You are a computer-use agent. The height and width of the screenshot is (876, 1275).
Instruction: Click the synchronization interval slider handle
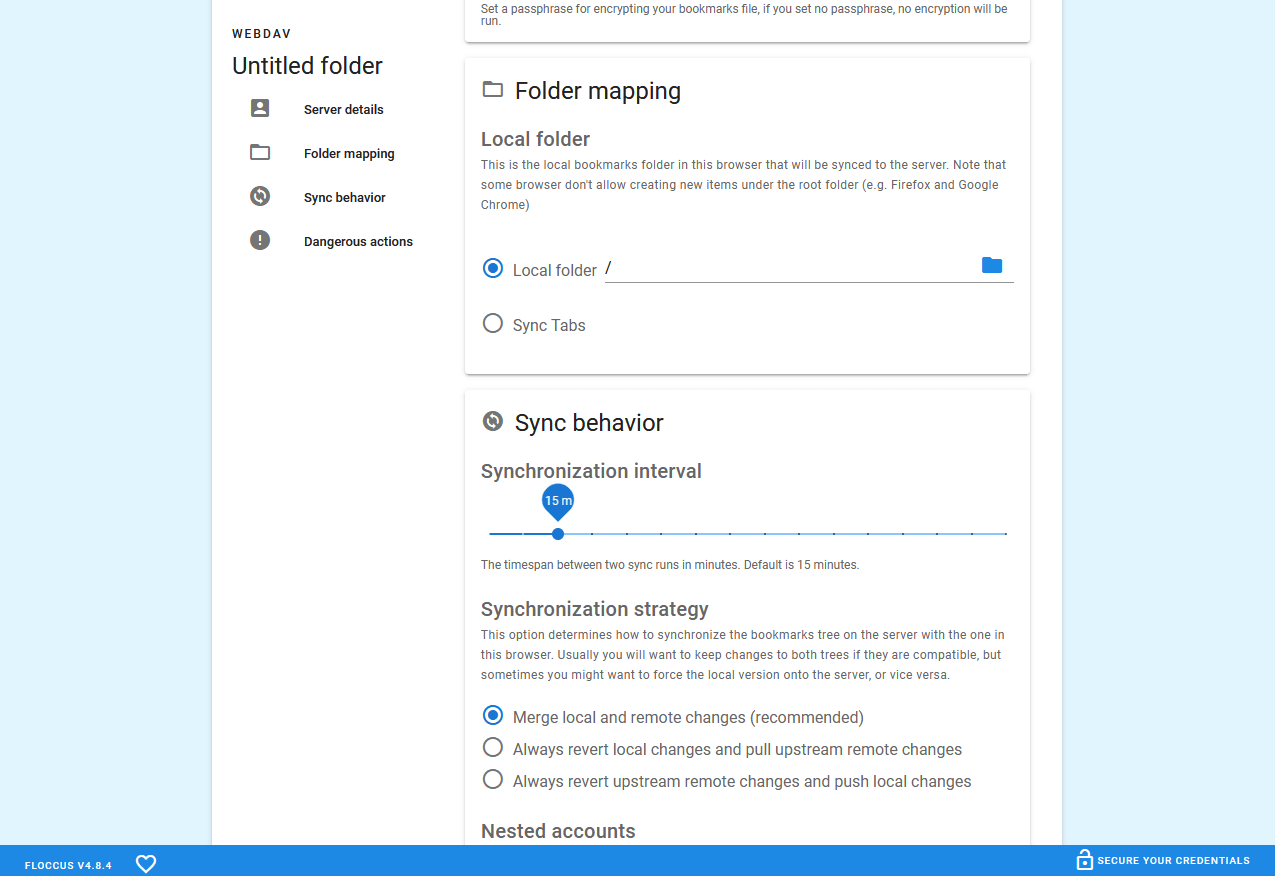click(x=558, y=534)
